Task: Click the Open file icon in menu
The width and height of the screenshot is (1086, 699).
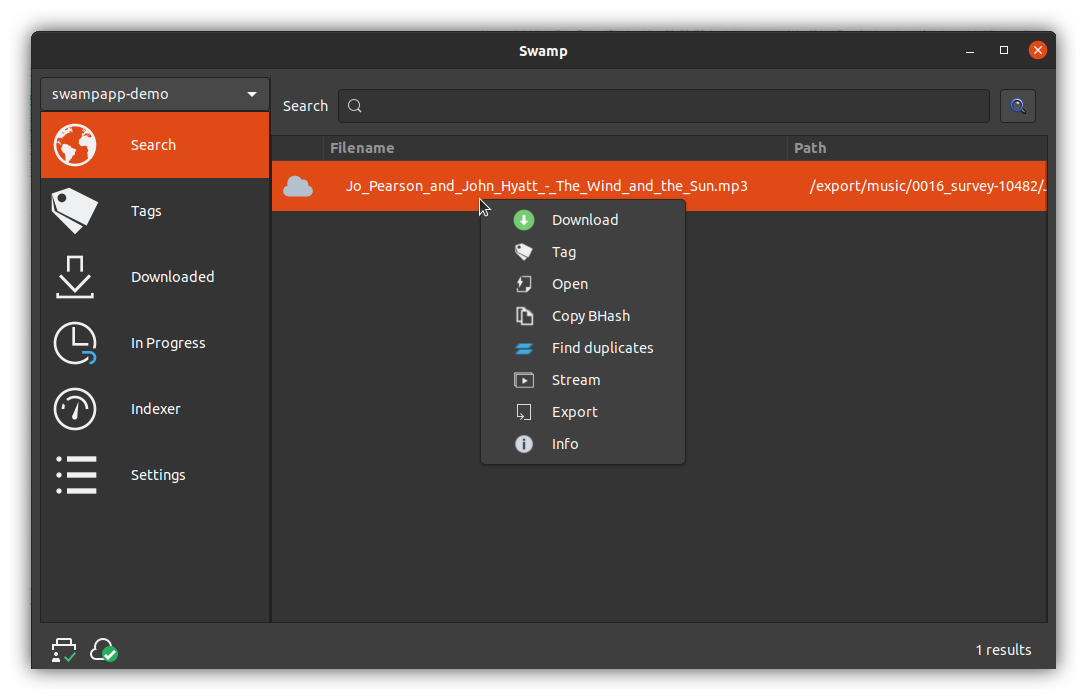Action: [524, 284]
